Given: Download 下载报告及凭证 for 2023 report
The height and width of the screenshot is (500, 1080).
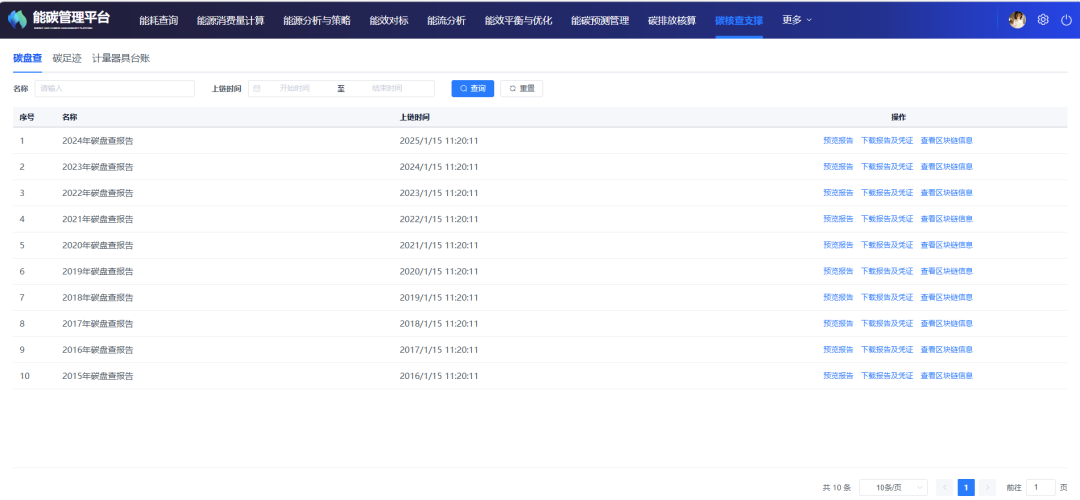Looking at the screenshot, I should pyautogui.click(x=887, y=167).
